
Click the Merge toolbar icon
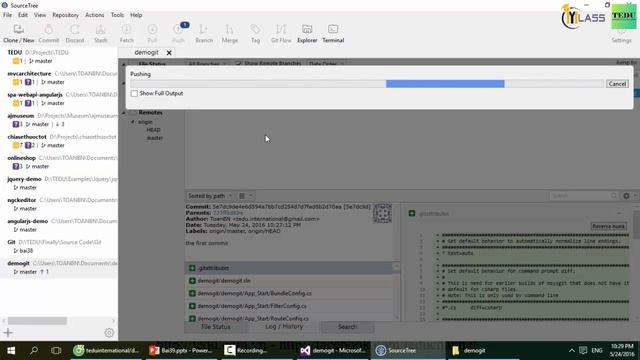point(229,33)
